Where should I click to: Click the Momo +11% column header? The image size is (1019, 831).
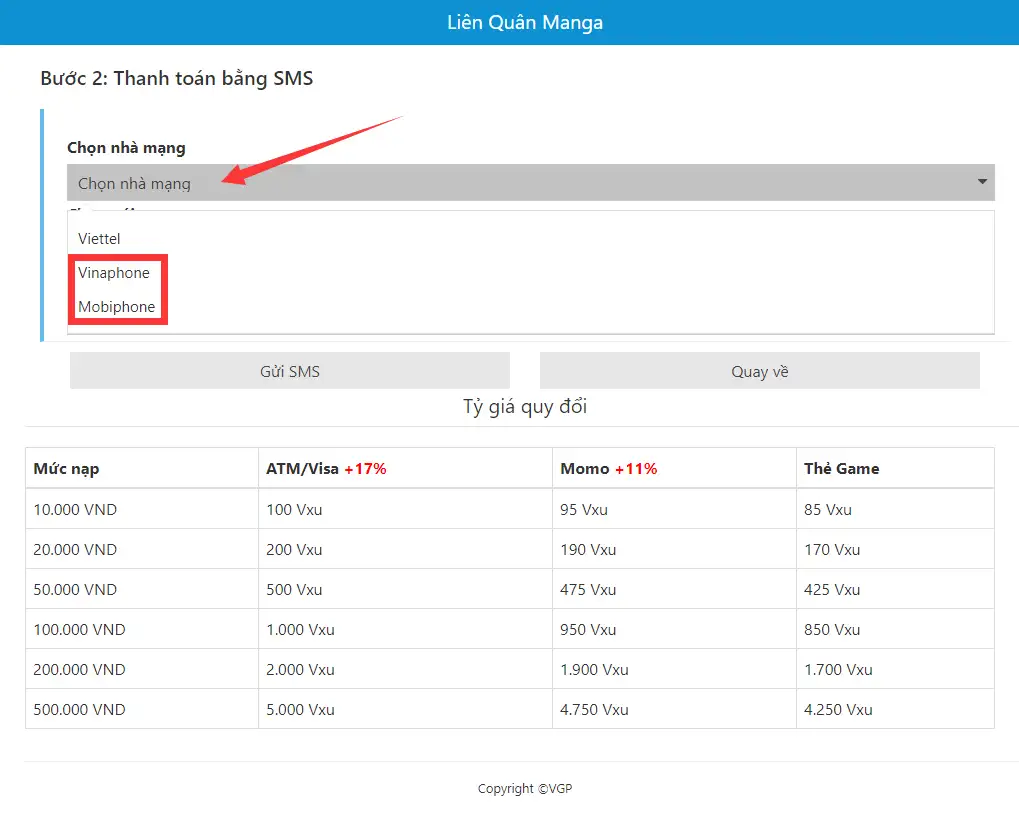click(675, 468)
